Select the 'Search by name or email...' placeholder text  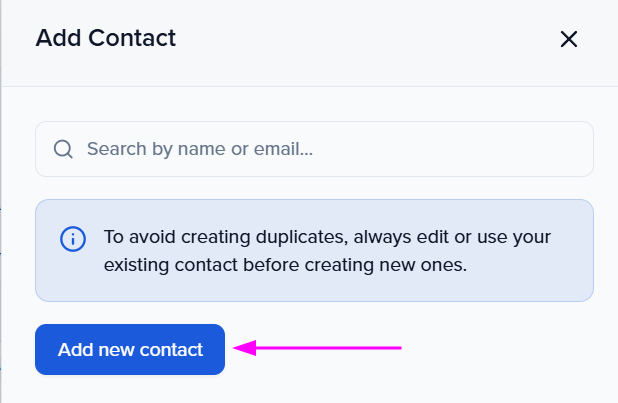coord(200,149)
